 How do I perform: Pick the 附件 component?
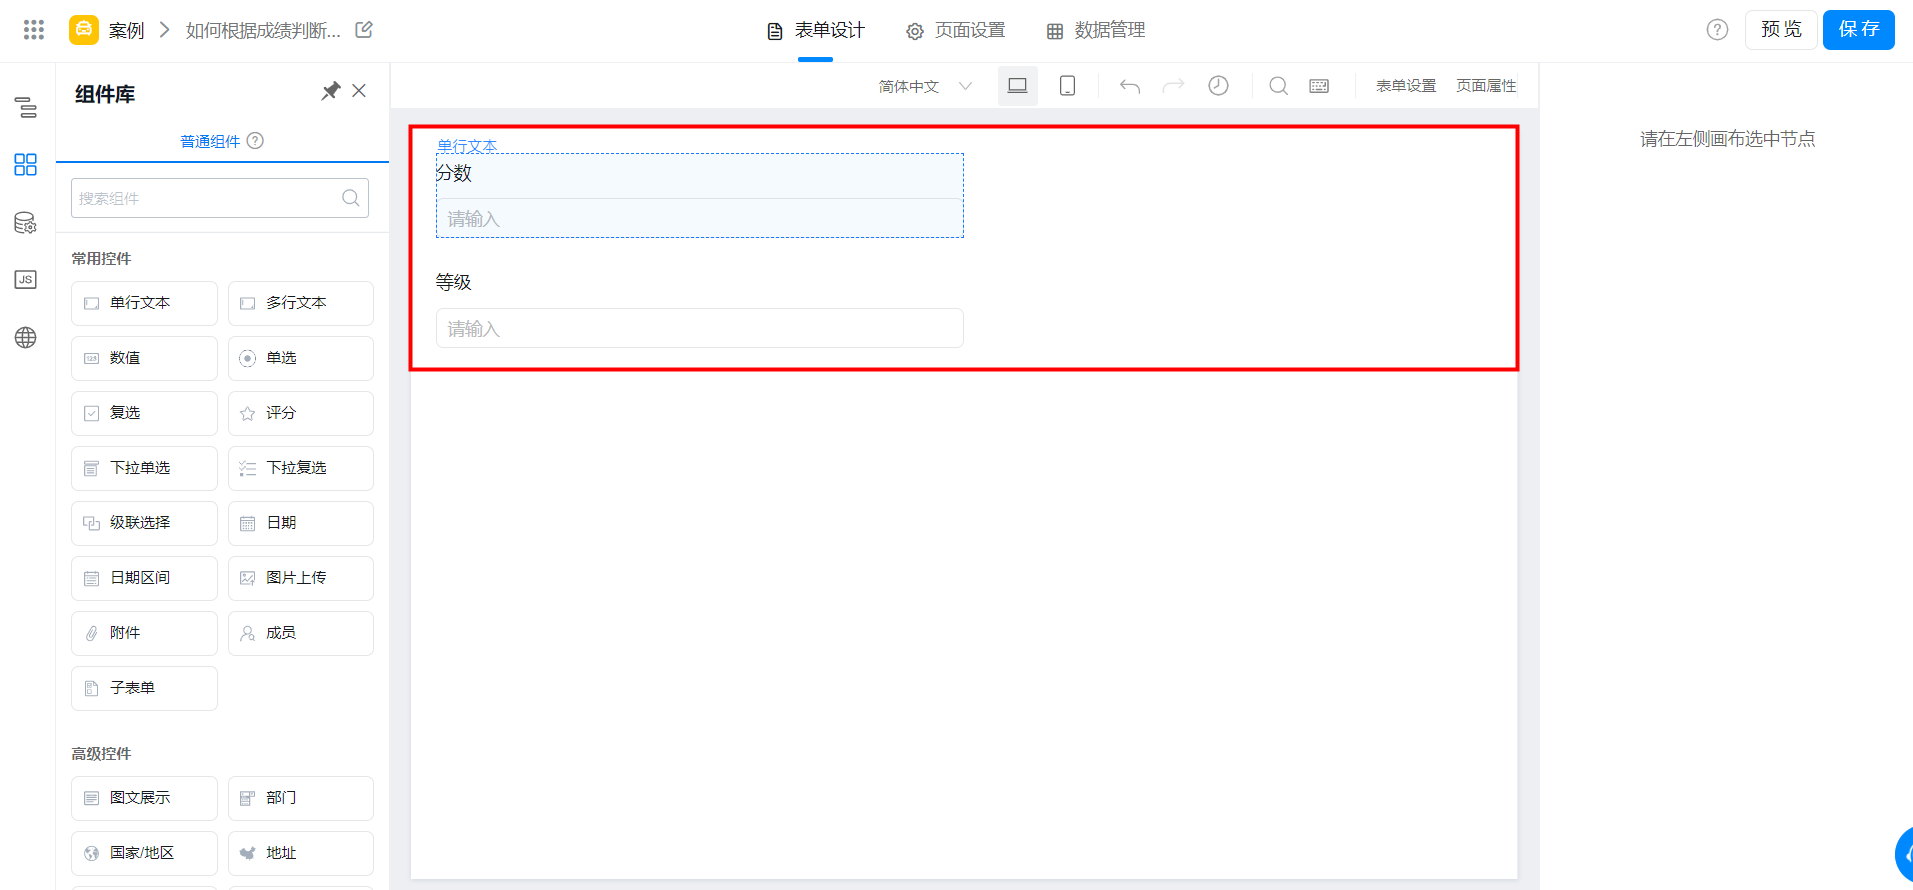tap(144, 633)
